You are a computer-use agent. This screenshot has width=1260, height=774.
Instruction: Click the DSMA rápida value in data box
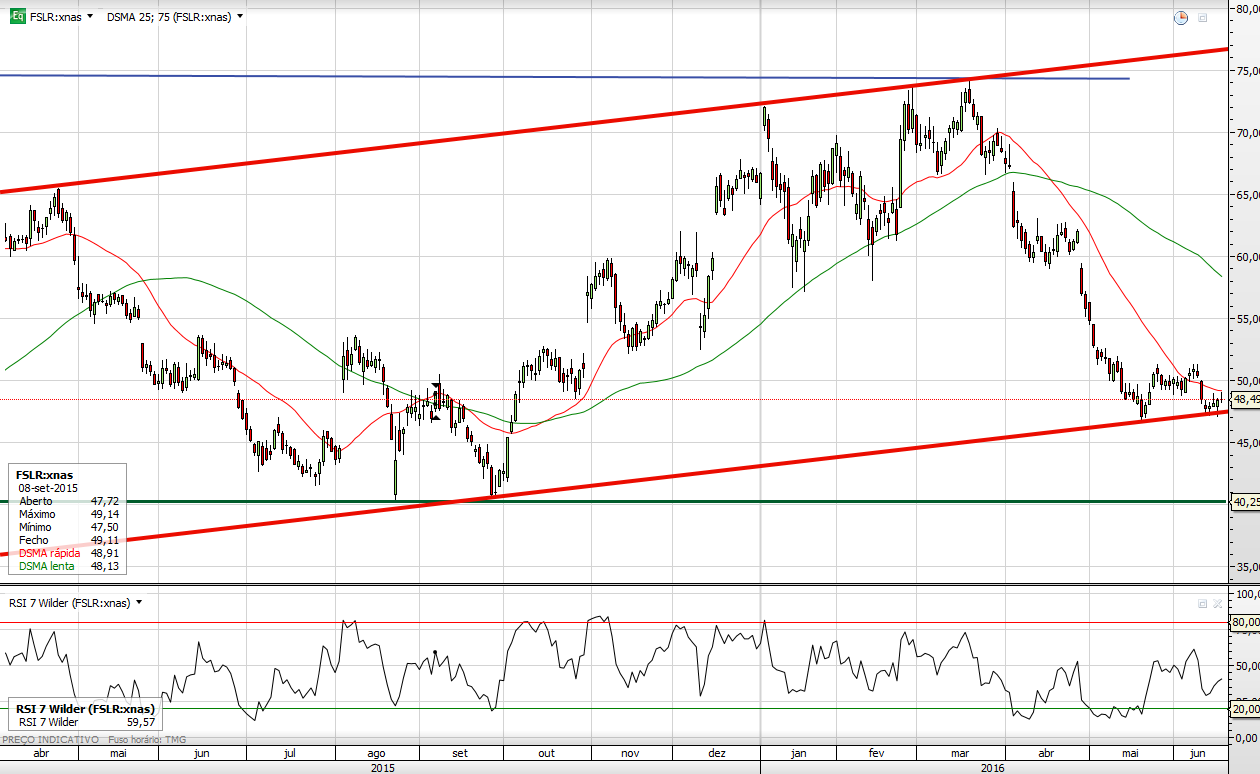click(x=105, y=553)
